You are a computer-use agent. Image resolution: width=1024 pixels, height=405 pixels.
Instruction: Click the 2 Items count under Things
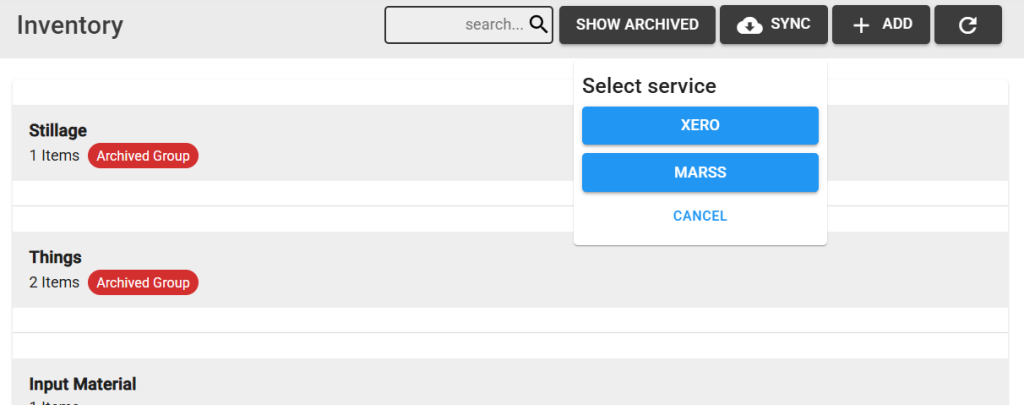click(x=54, y=282)
